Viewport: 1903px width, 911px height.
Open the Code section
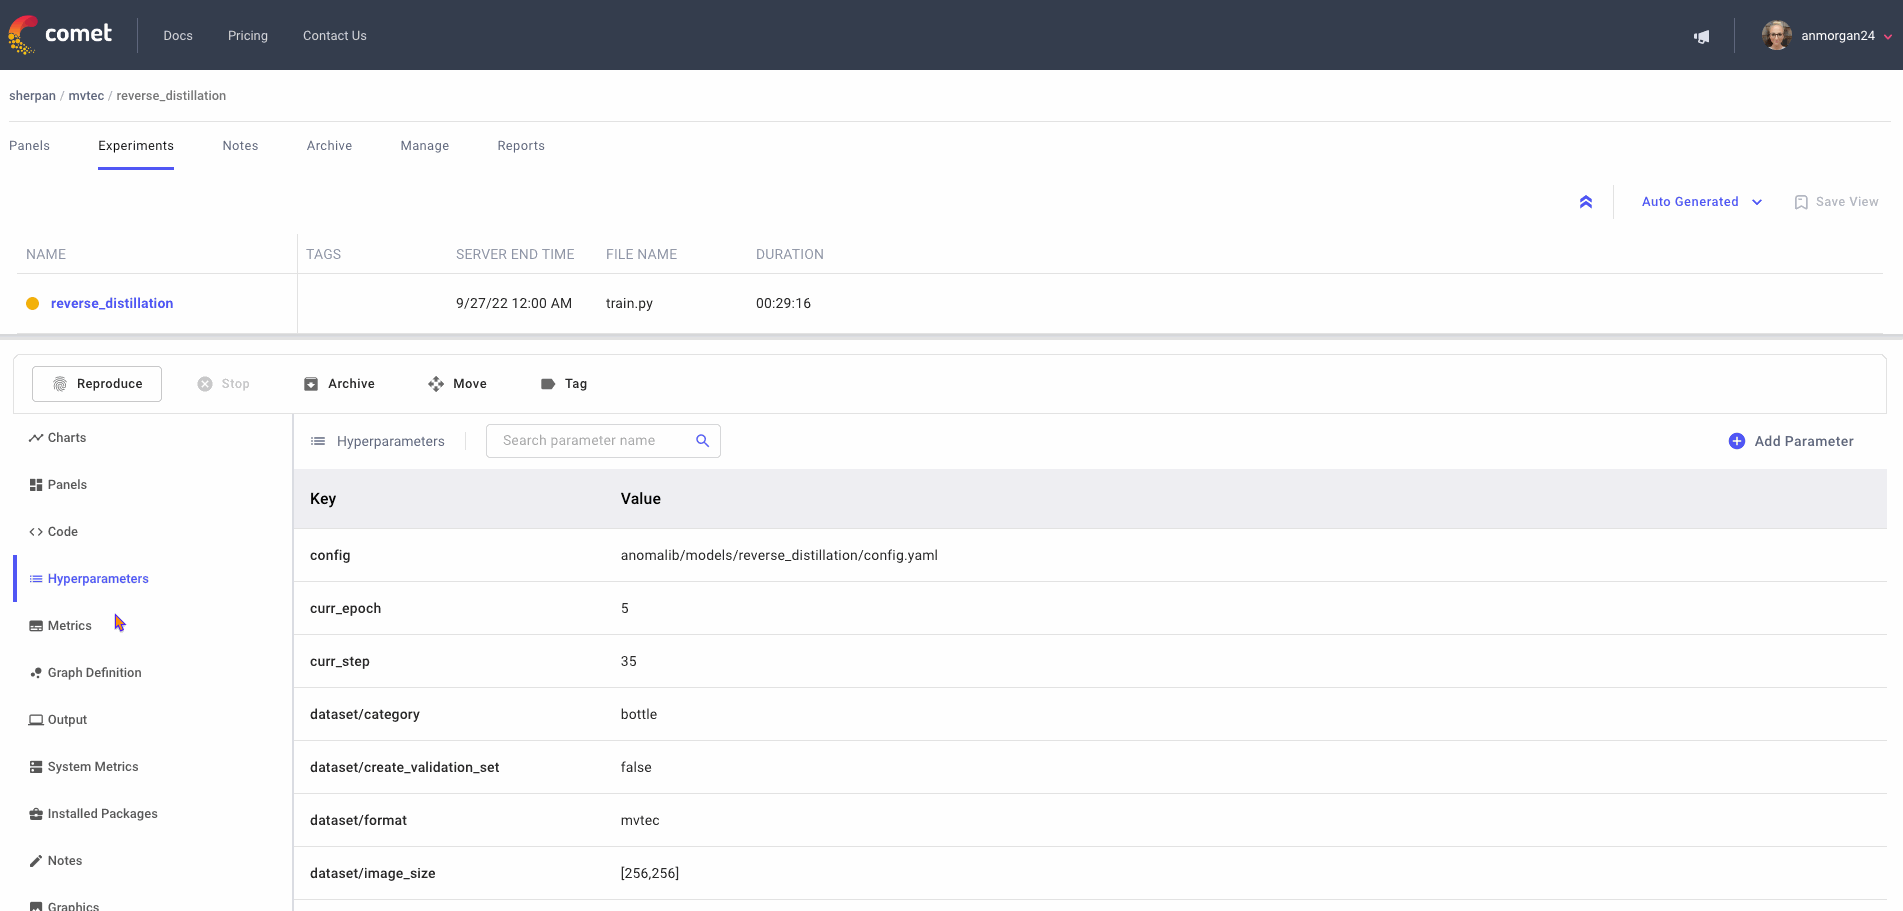pyautogui.click(x=53, y=532)
